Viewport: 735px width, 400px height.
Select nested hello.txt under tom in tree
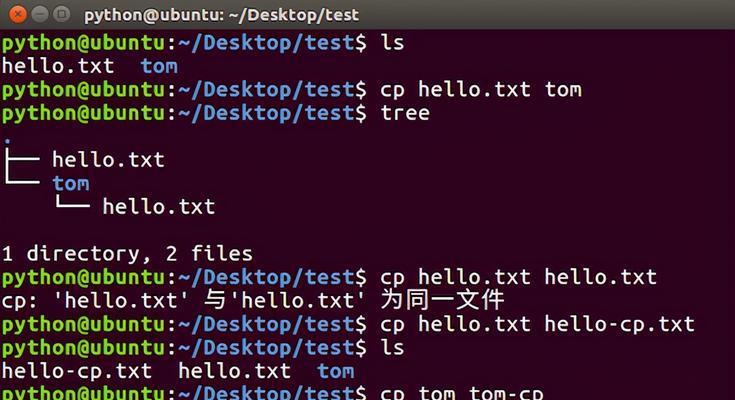[x=159, y=207]
